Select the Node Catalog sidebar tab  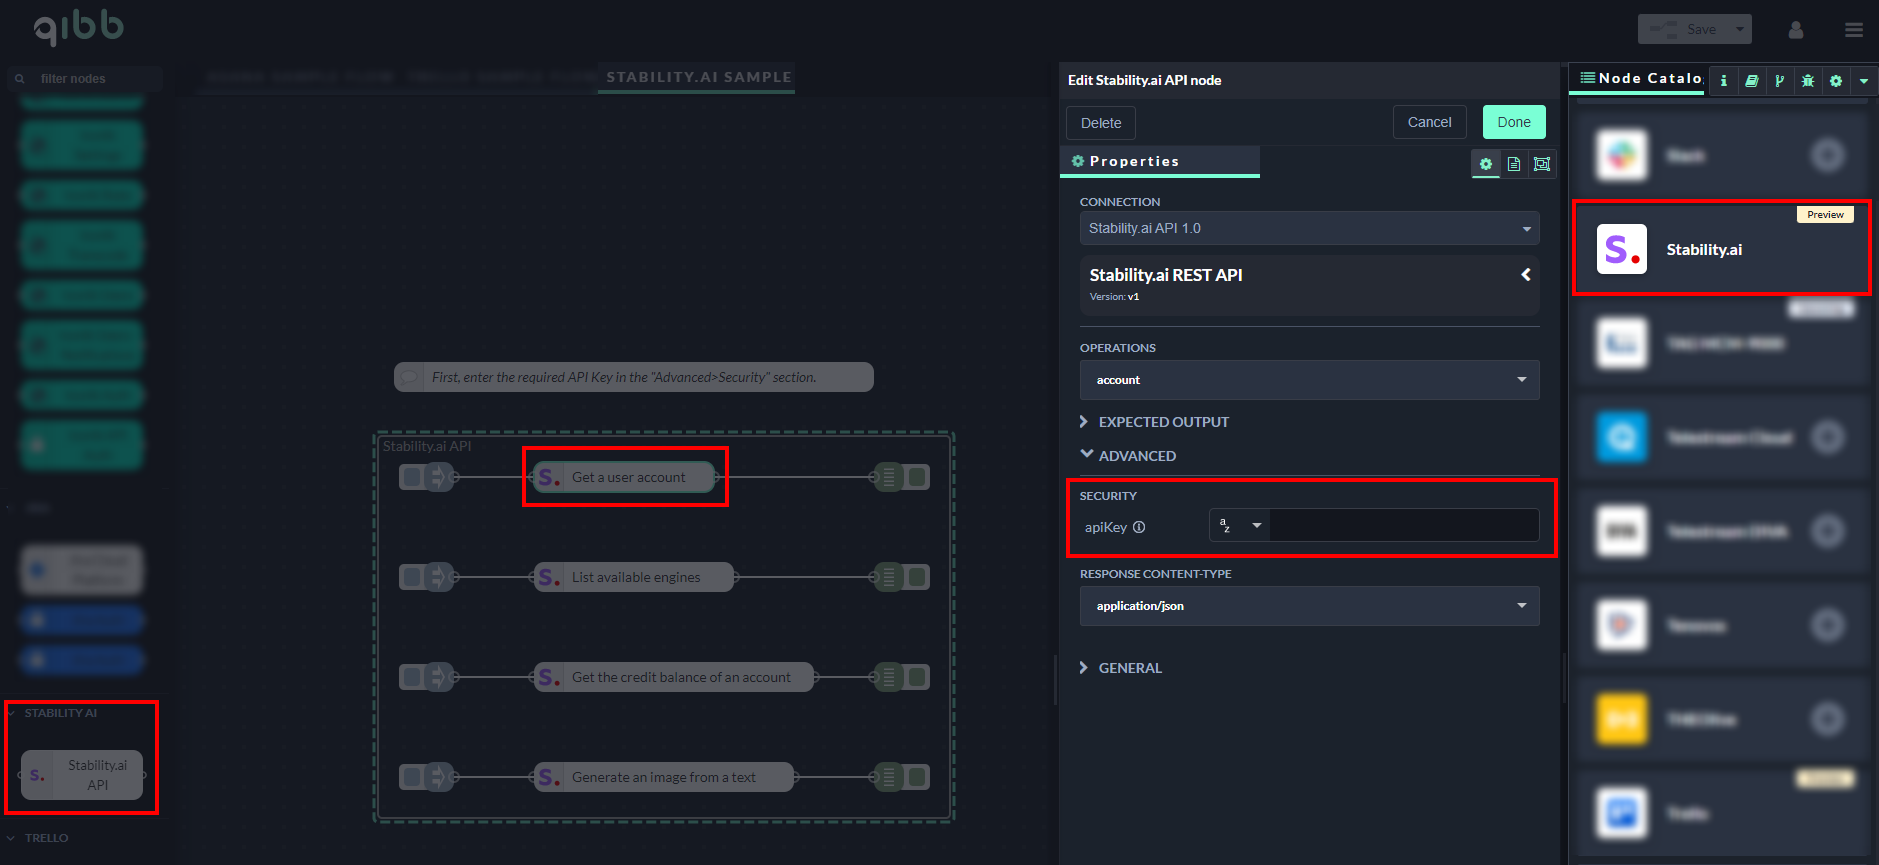click(1640, 78)
